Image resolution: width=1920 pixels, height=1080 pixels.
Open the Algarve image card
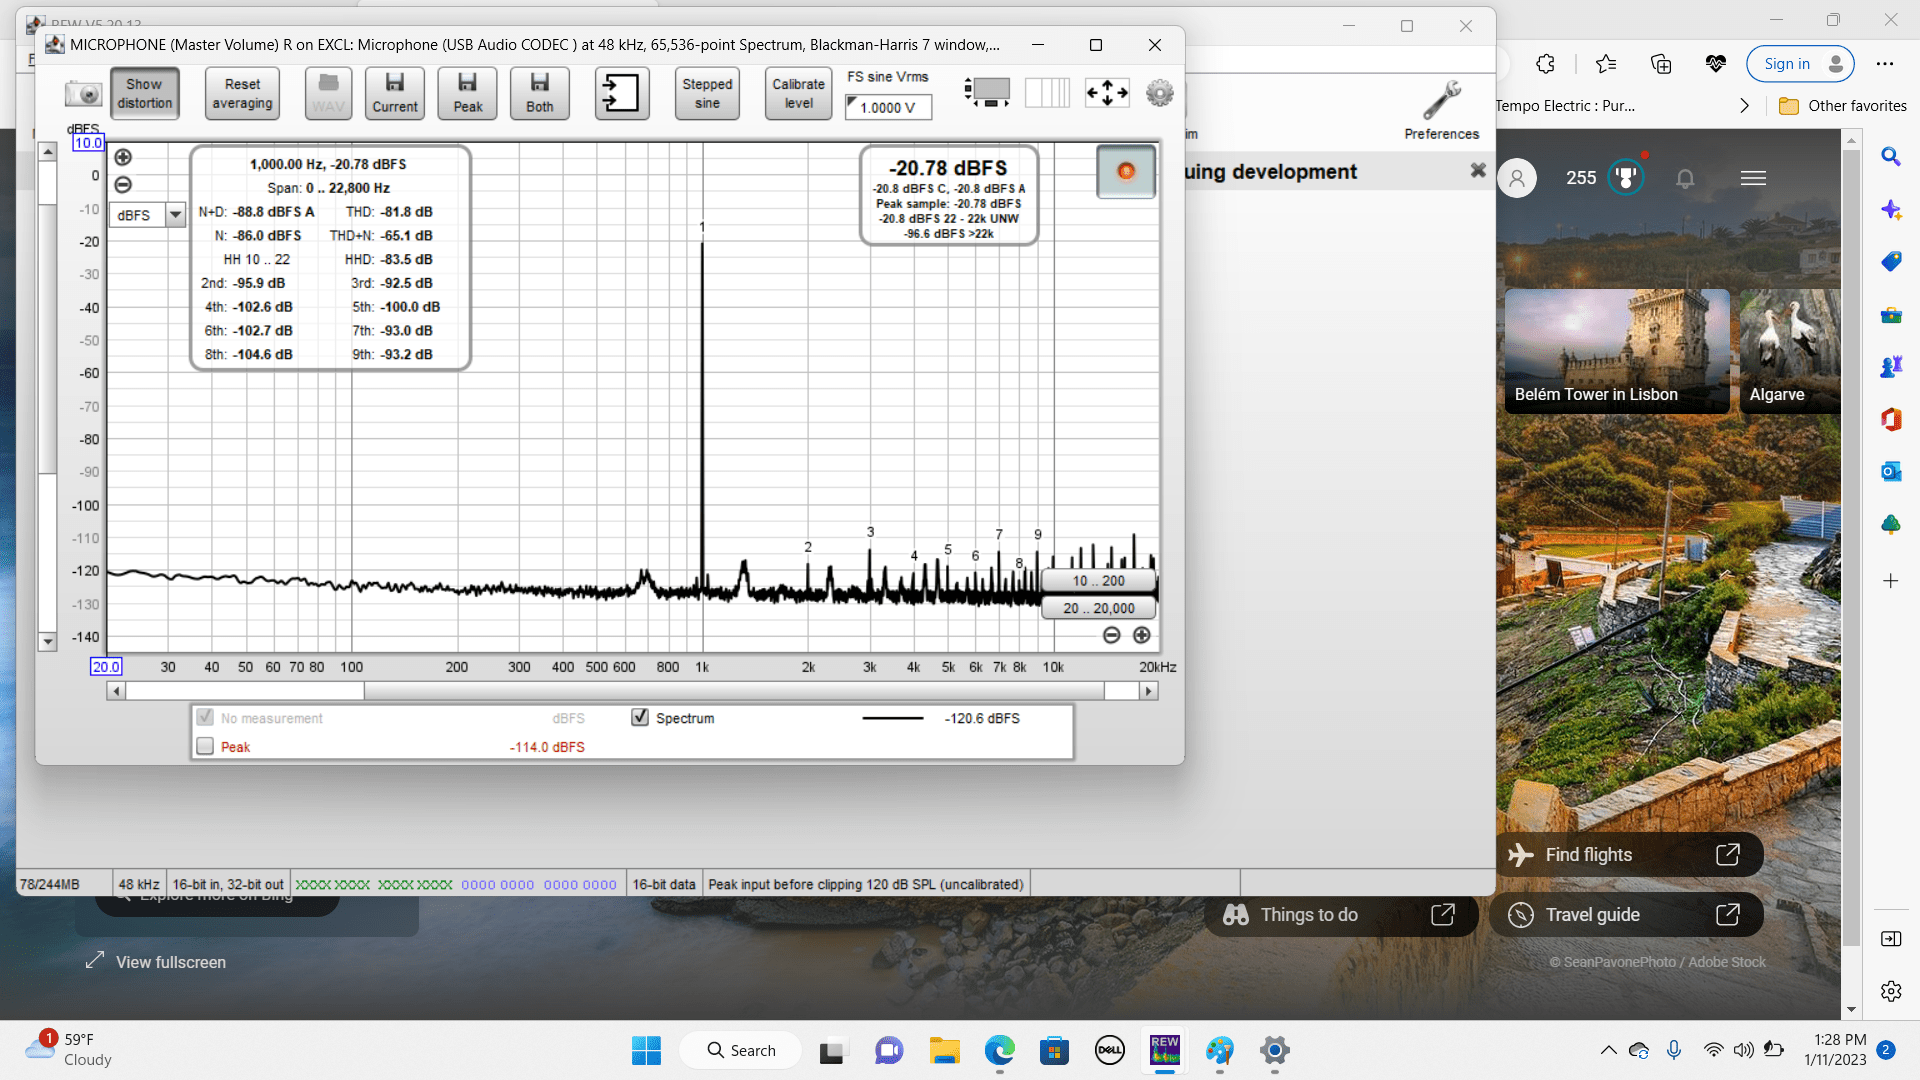click(1790, 351)
